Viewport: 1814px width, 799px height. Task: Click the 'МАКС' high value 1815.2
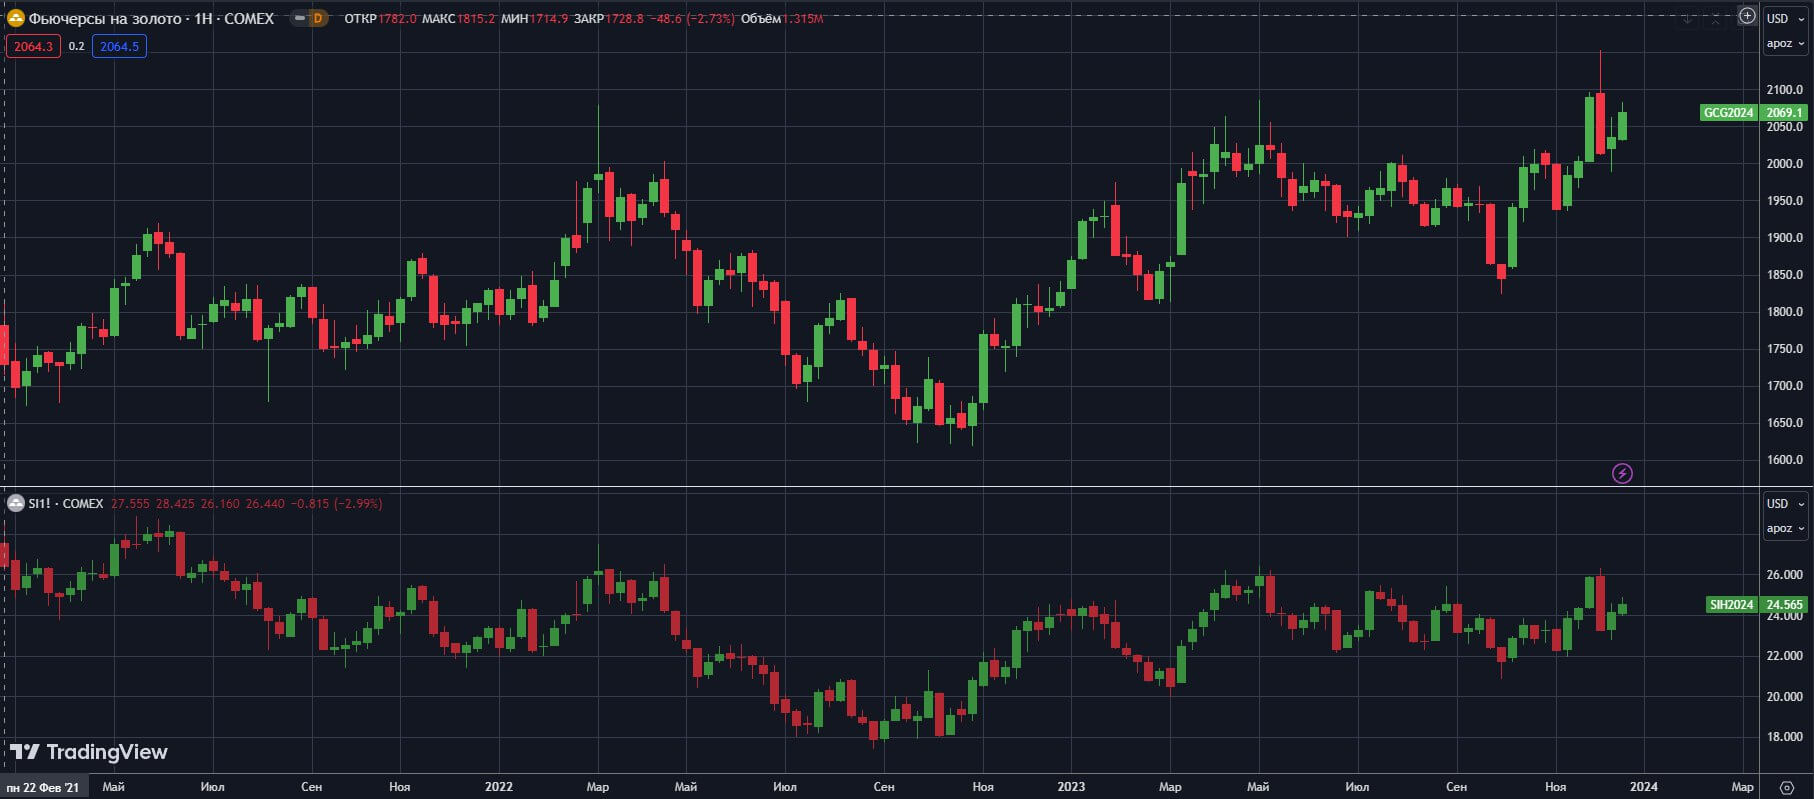pyautogui.click(x=476, y=18)
